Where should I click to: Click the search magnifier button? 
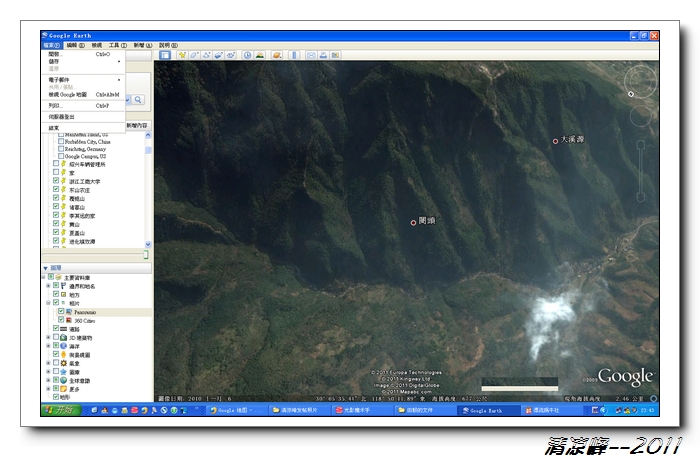138,100
